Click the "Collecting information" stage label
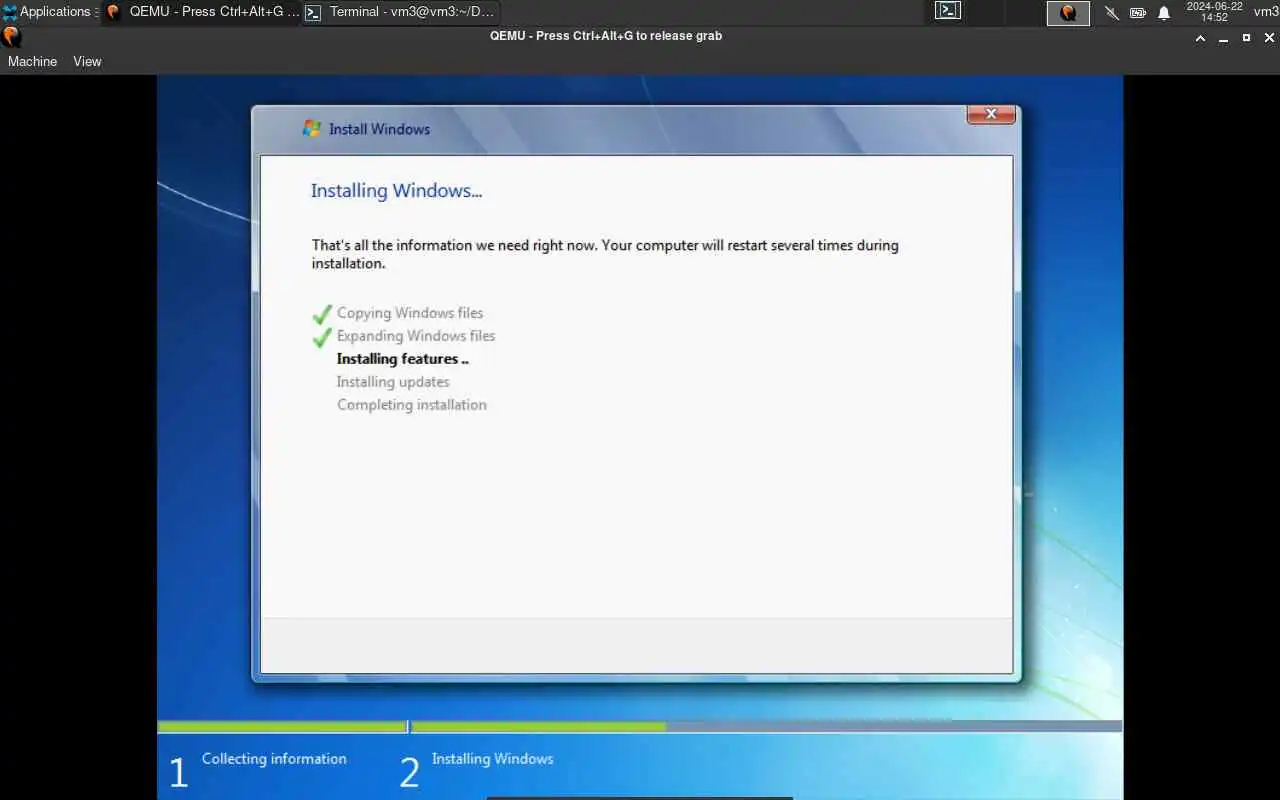 pyautogui.click(x=274, y=759)
